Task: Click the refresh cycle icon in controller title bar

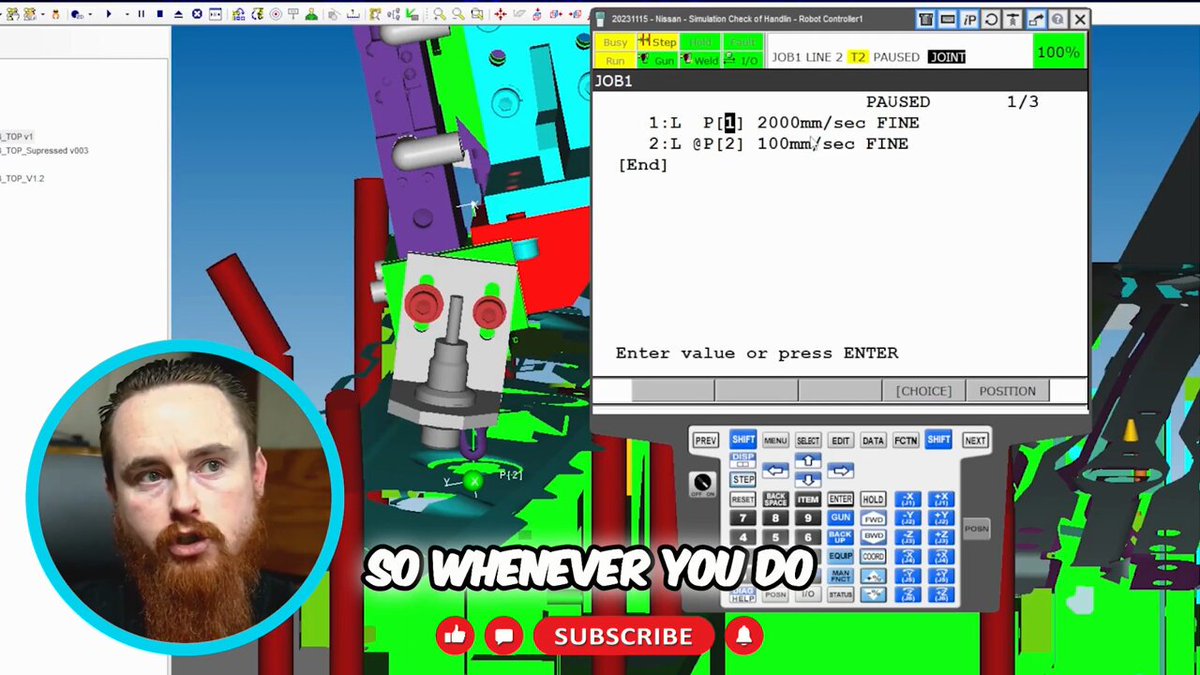Action: 991,19
